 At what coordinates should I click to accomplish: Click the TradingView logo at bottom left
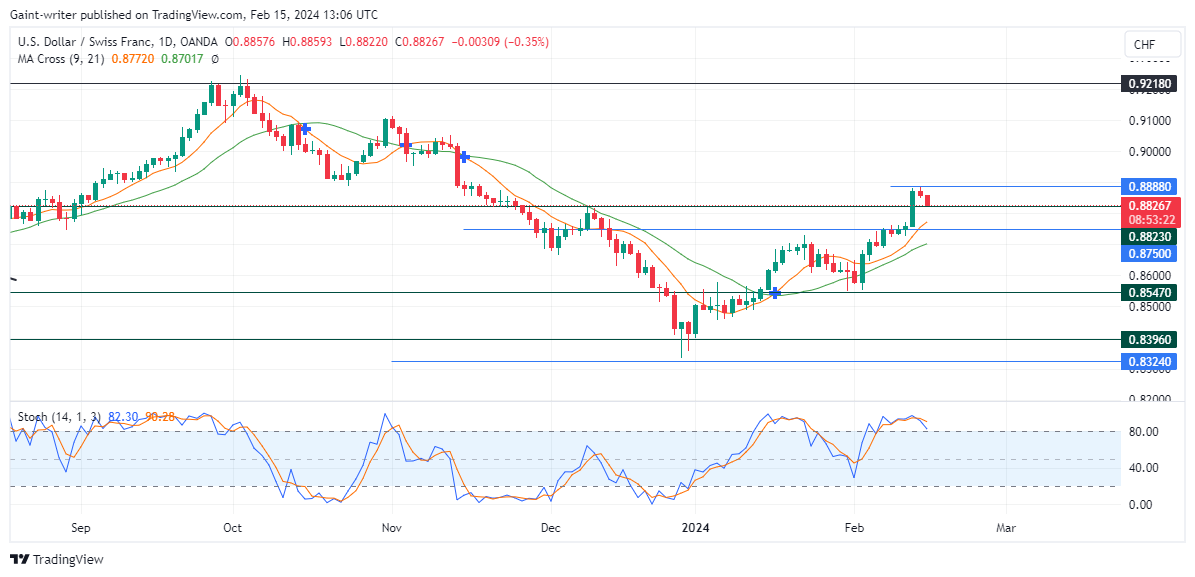pos(56,559)
